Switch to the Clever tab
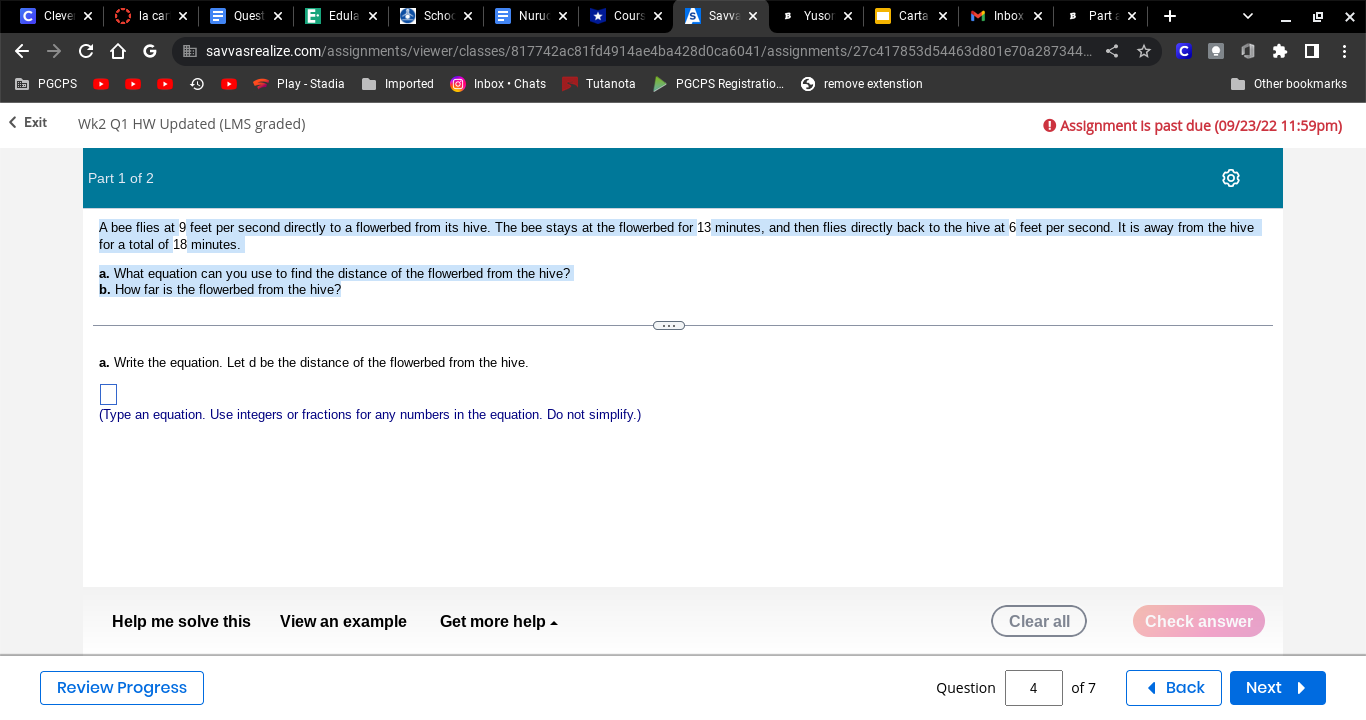Image resolution: width=1366 pixels, height=720 pixels. pos(50,16)
